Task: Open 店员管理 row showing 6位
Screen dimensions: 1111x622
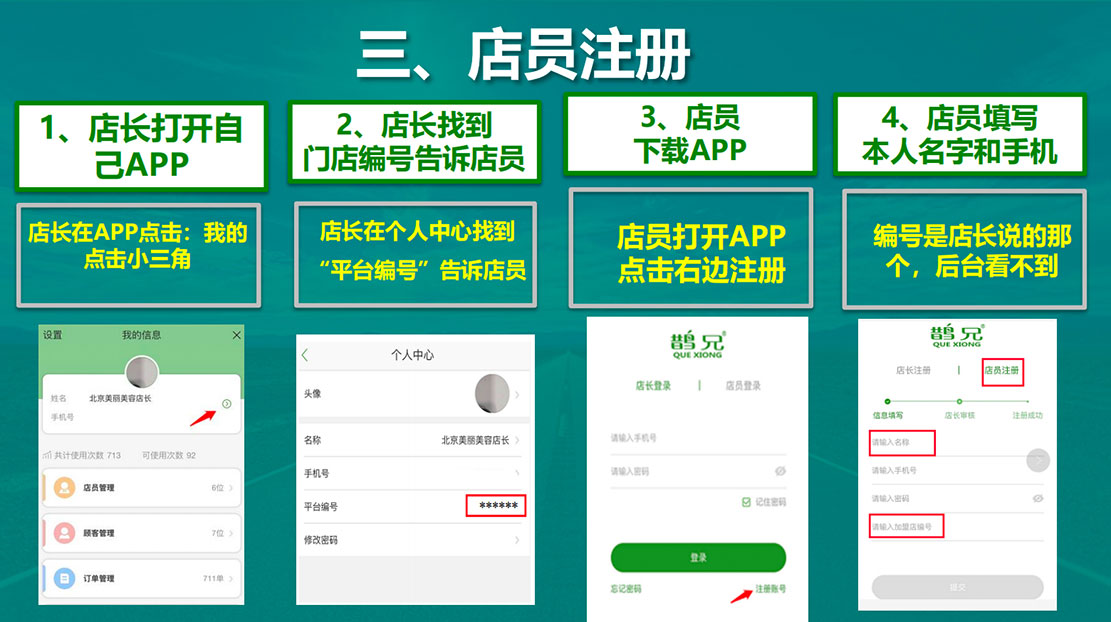Action: pos(142,487)
